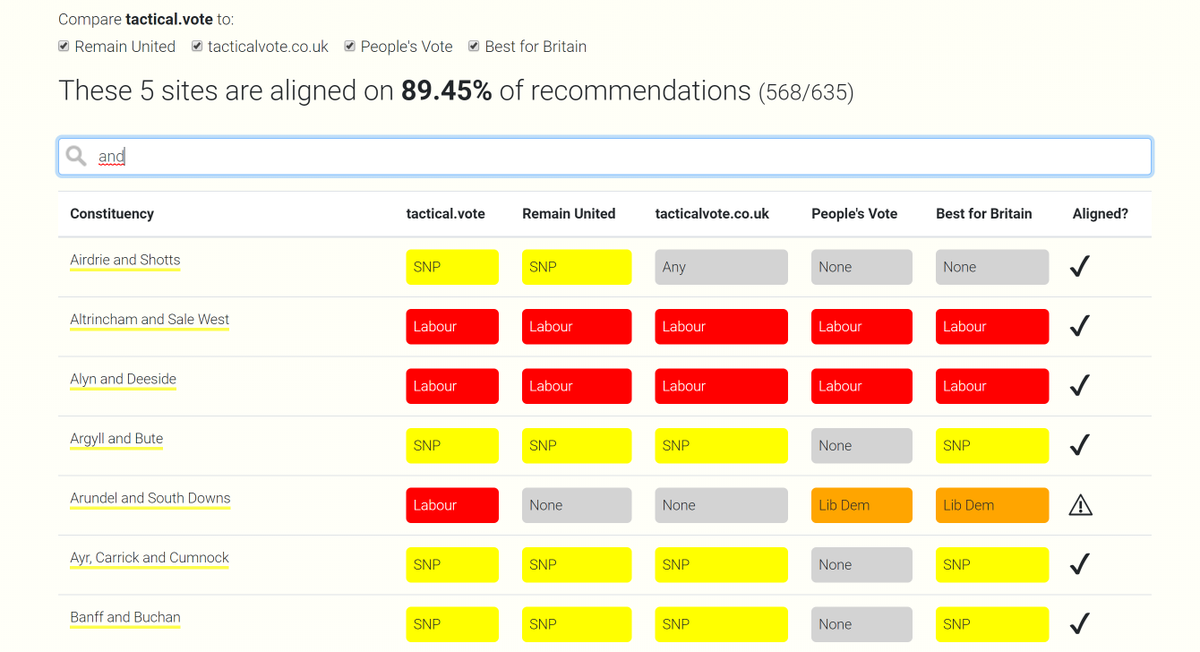Click the red Labour swatch for Arundel
Screen dimensions: 1200x652
[452, 505]
